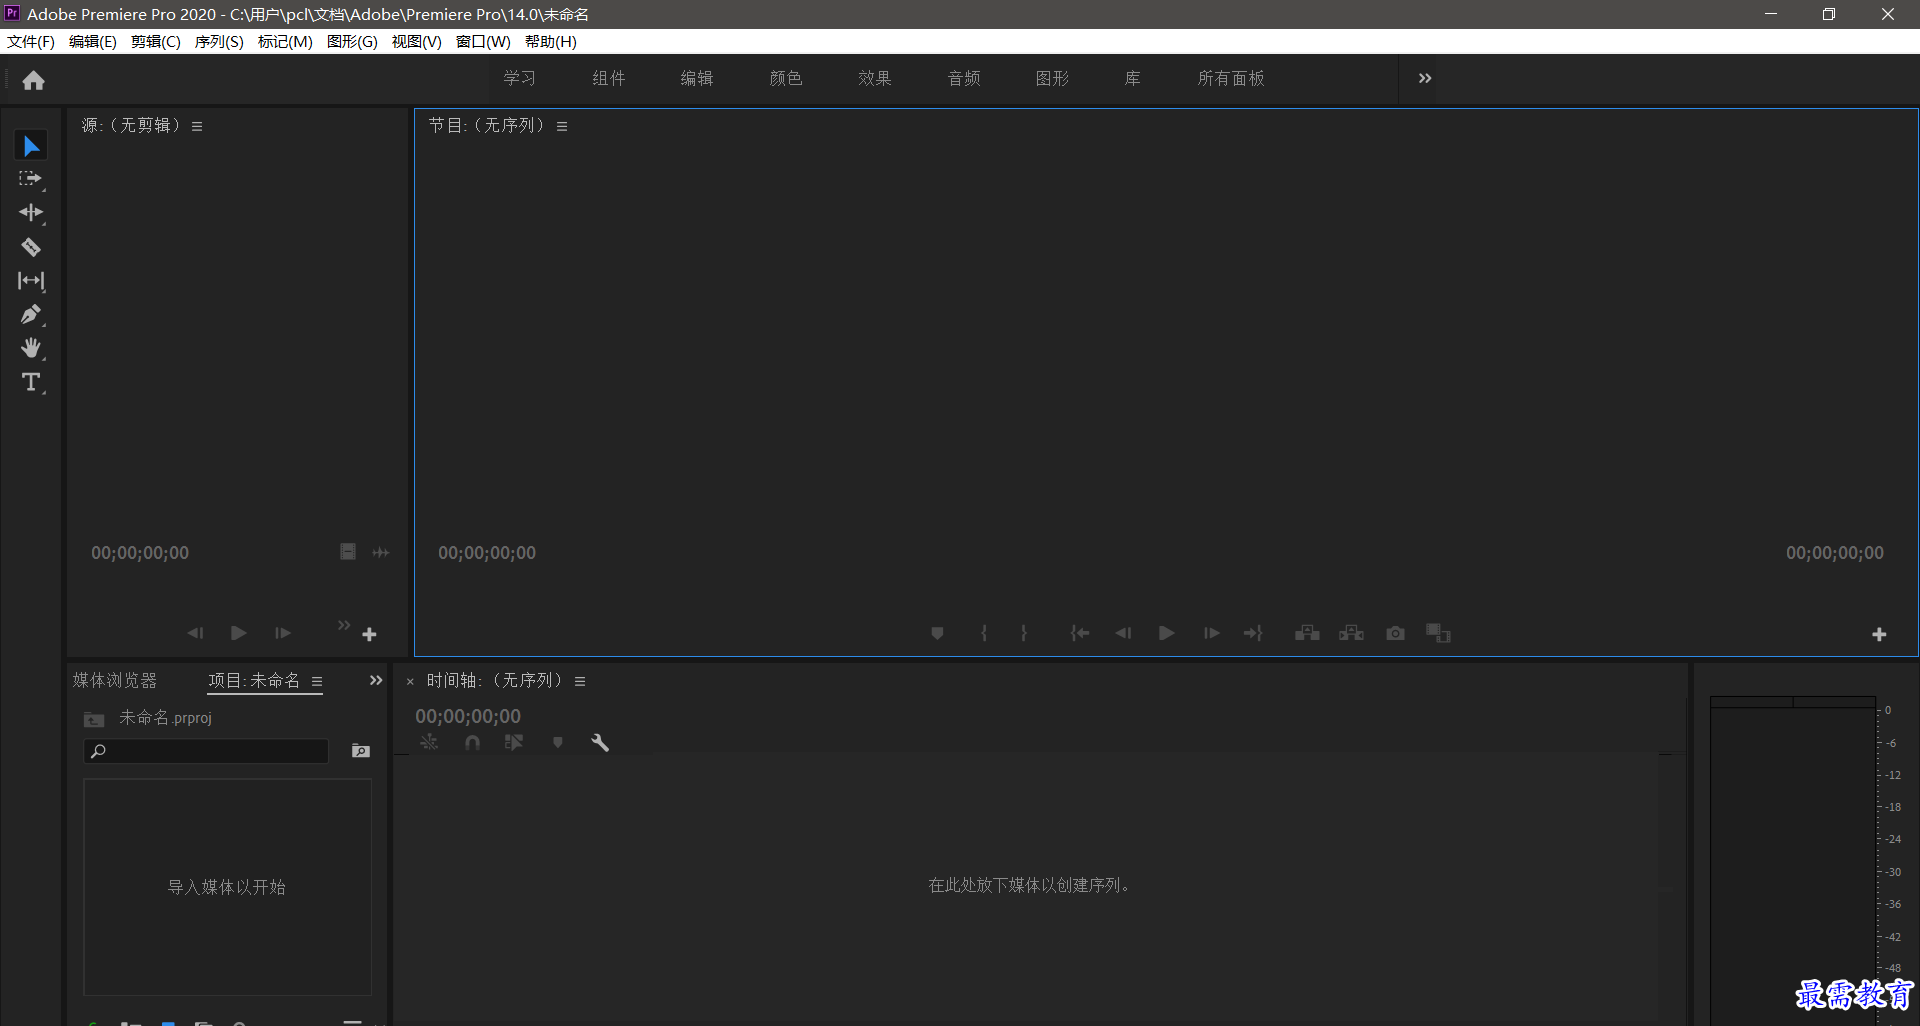
Task: Switch to 音频 workspace
Action: (964, 78)
